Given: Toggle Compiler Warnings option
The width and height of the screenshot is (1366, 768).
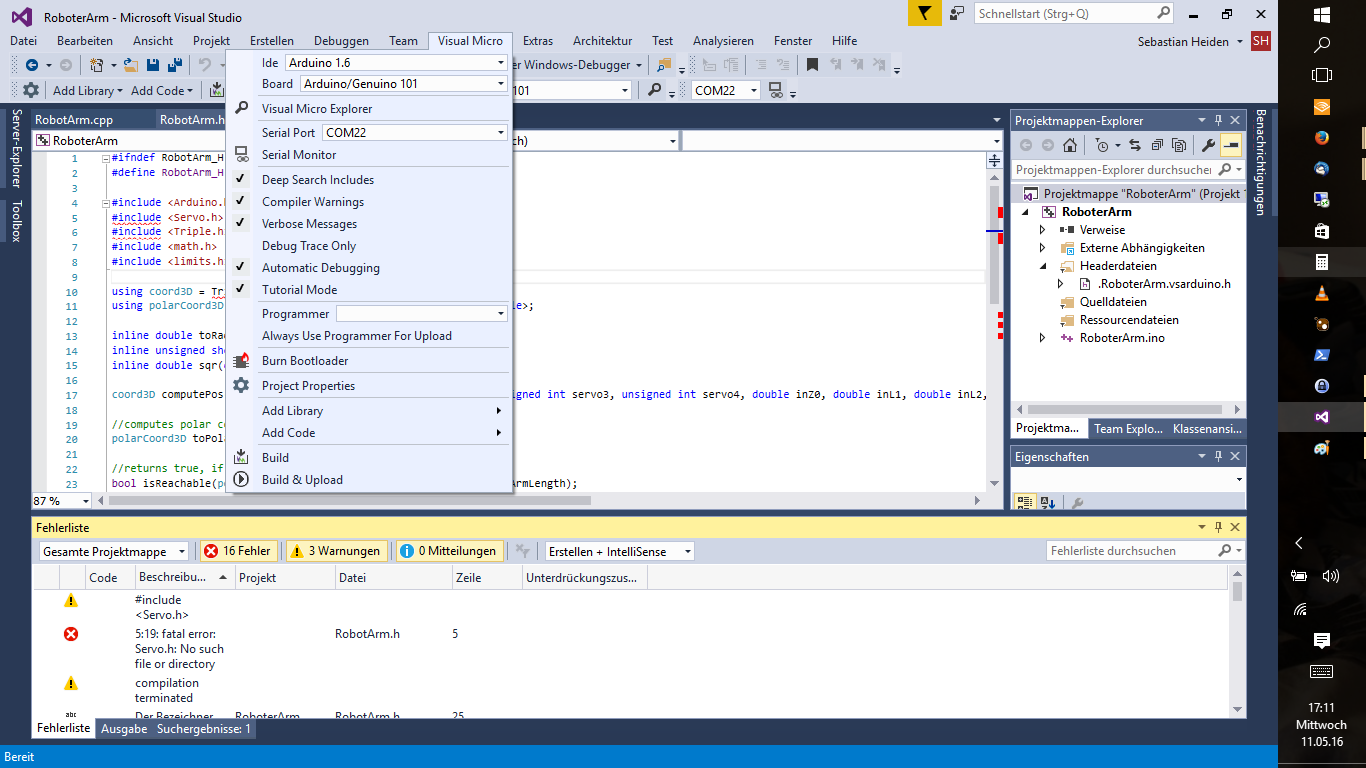Looking at the screenshot, I should click(312, 202).
